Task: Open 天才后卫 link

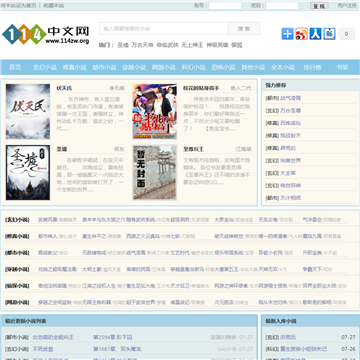Action: coord(180,286)
